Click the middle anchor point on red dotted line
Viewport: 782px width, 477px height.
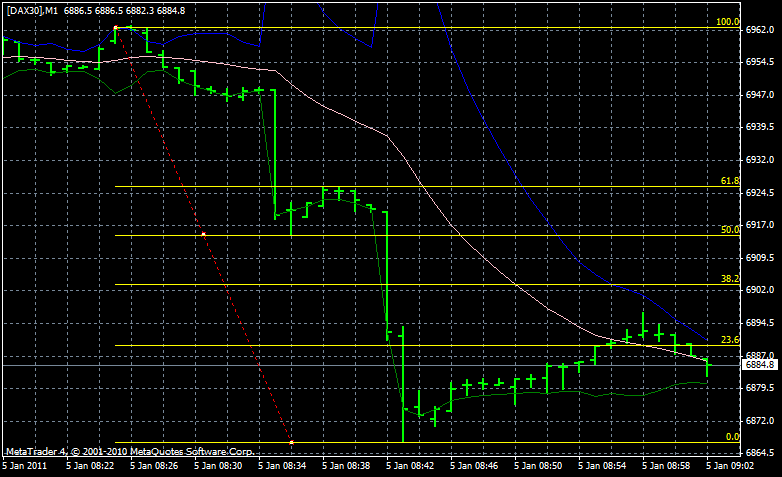[x=203, y=235]
